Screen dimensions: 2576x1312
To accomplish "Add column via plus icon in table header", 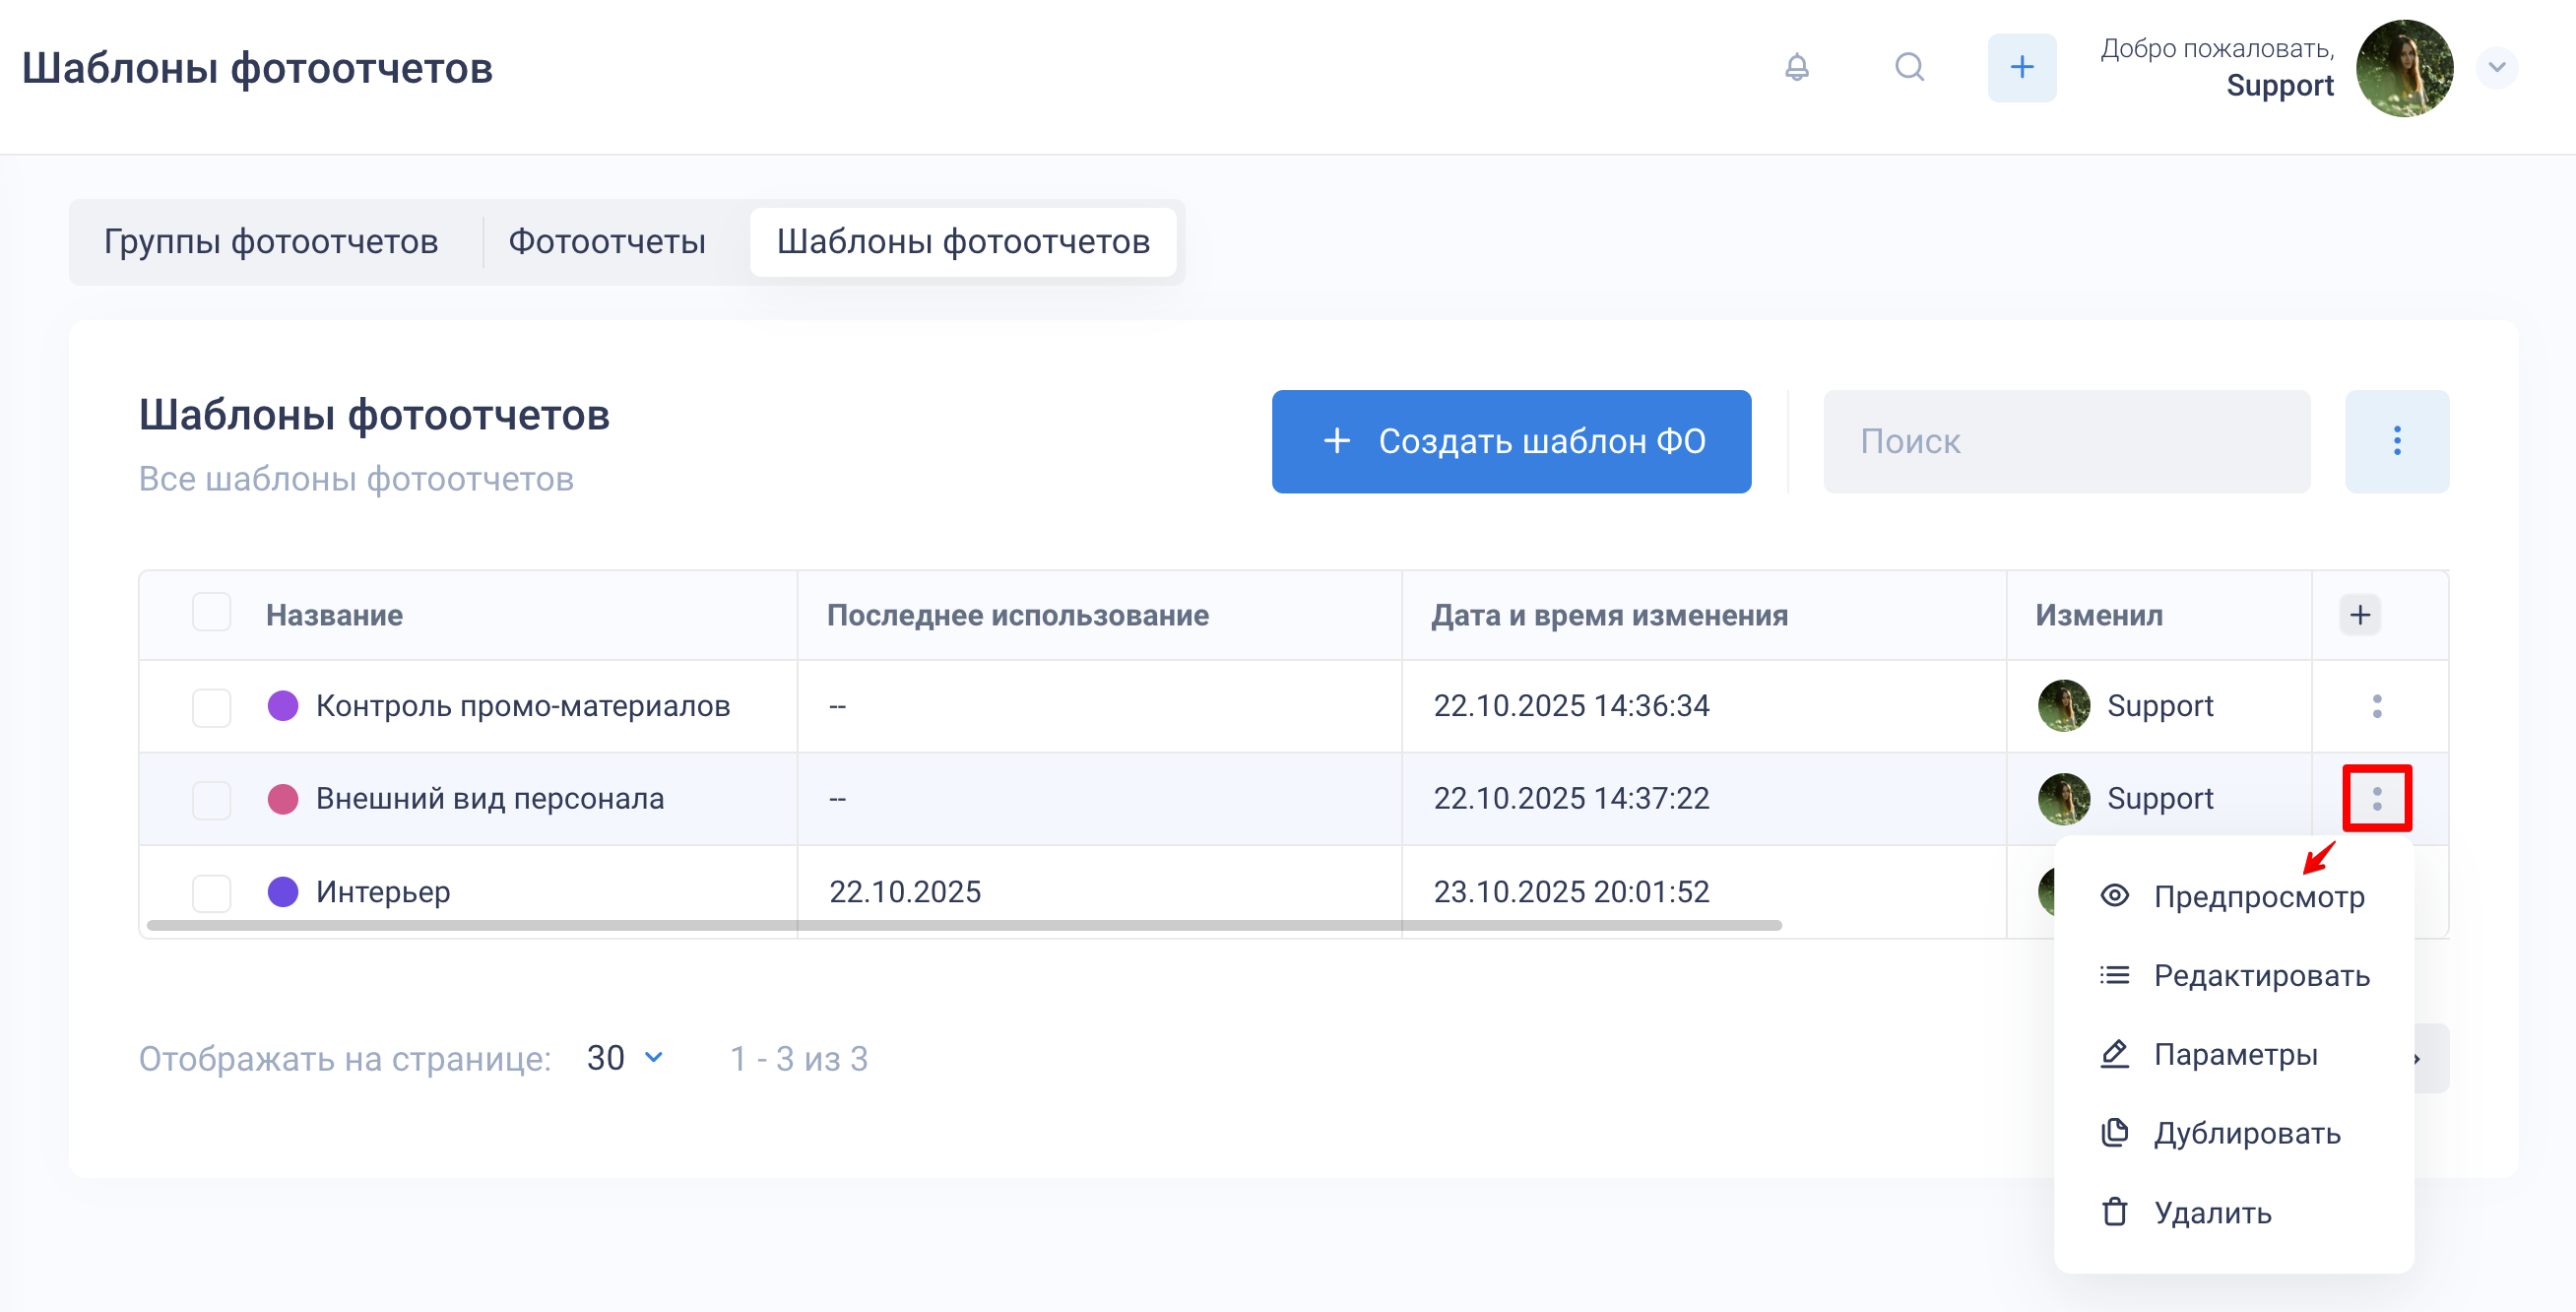I will [x=2359, y=614].
